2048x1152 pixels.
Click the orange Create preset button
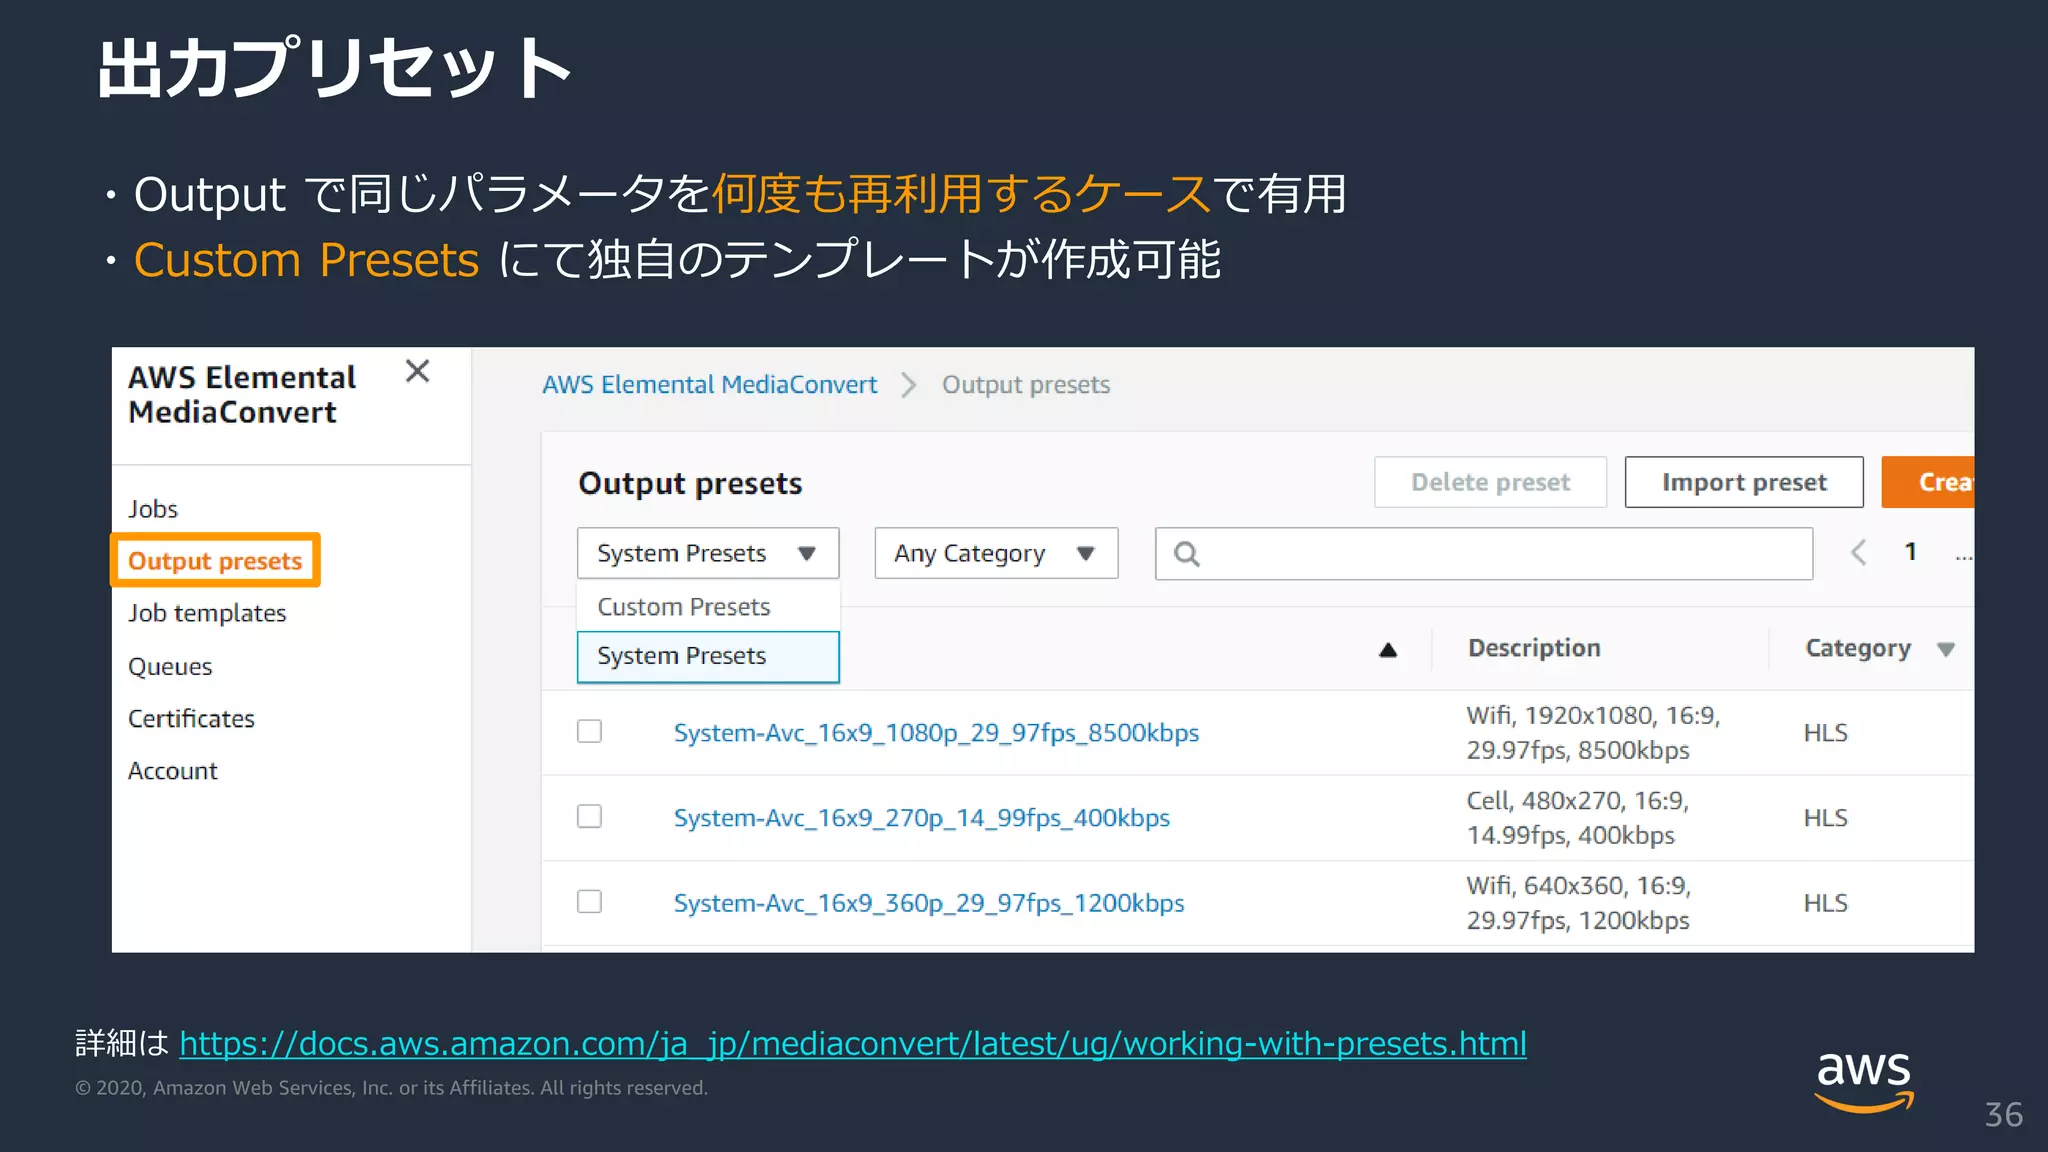(x=1928, y=482)
